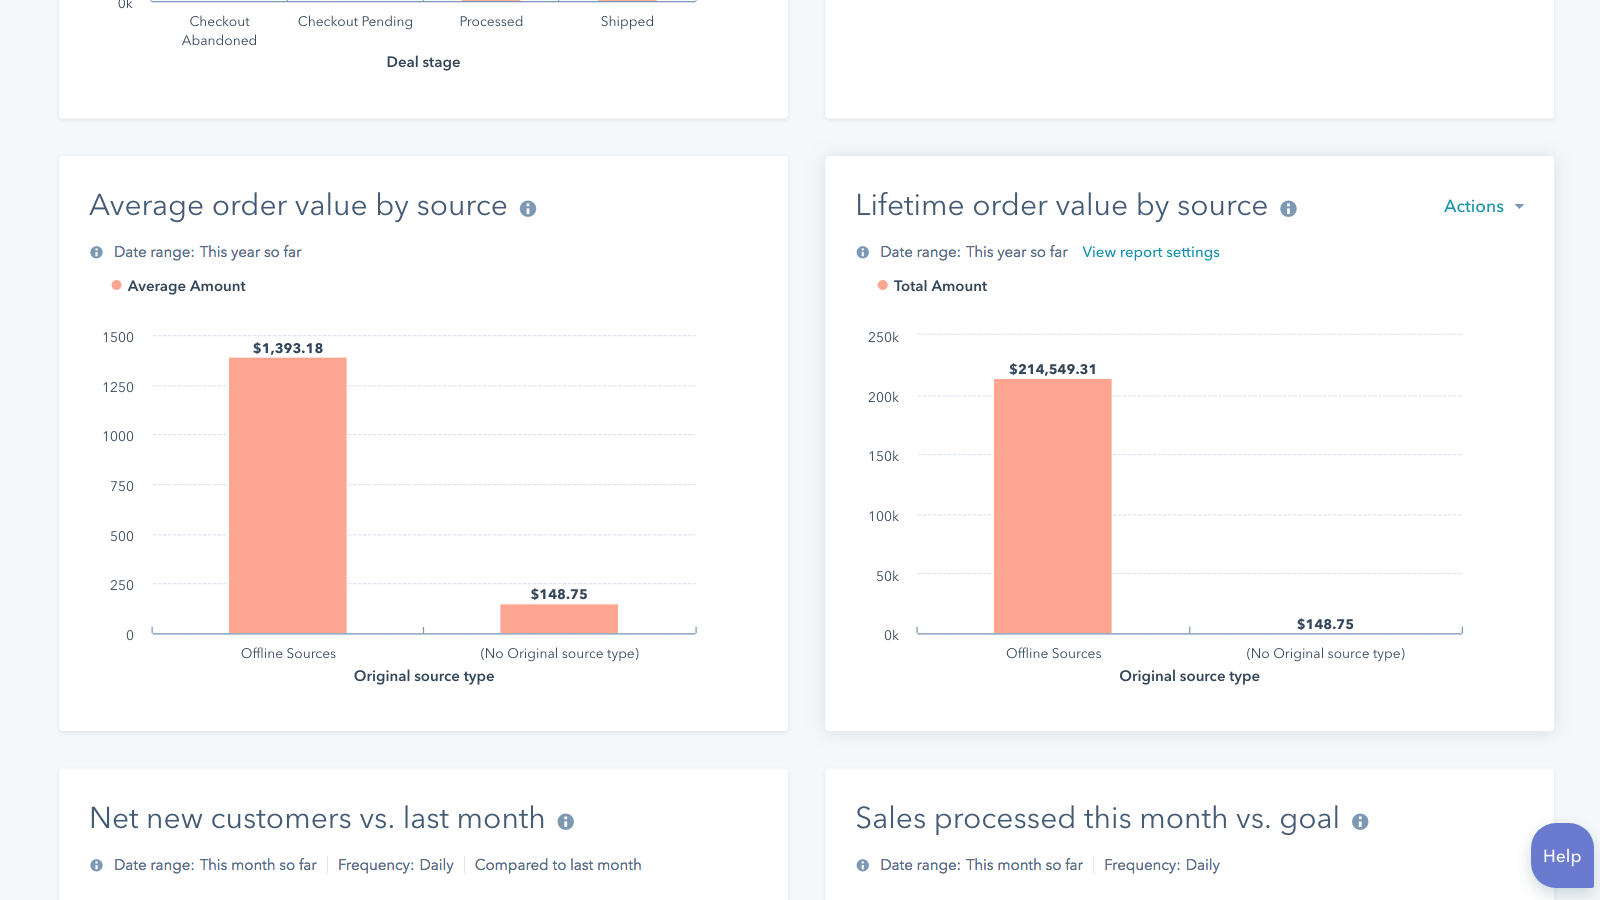Click the info icon beside Average order value by source
The image size is (1600, 900).
[529, 208]
